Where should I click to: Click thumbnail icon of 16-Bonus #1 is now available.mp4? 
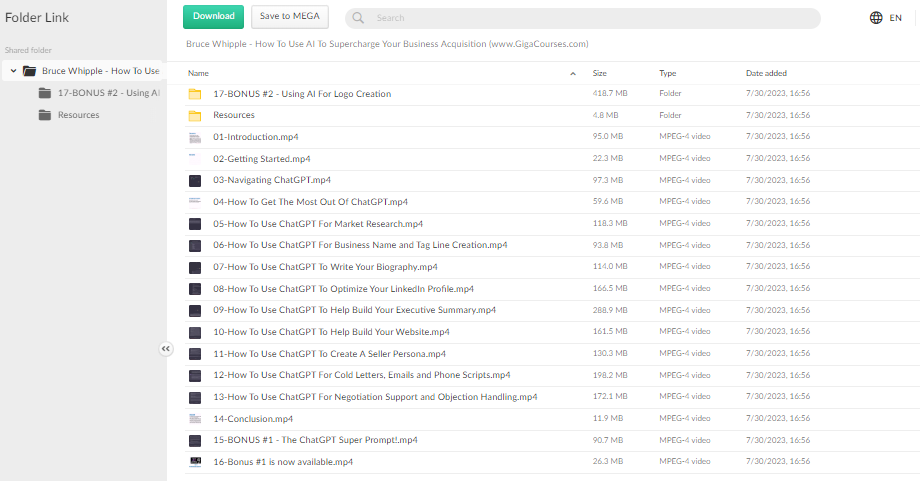(195, 462)
